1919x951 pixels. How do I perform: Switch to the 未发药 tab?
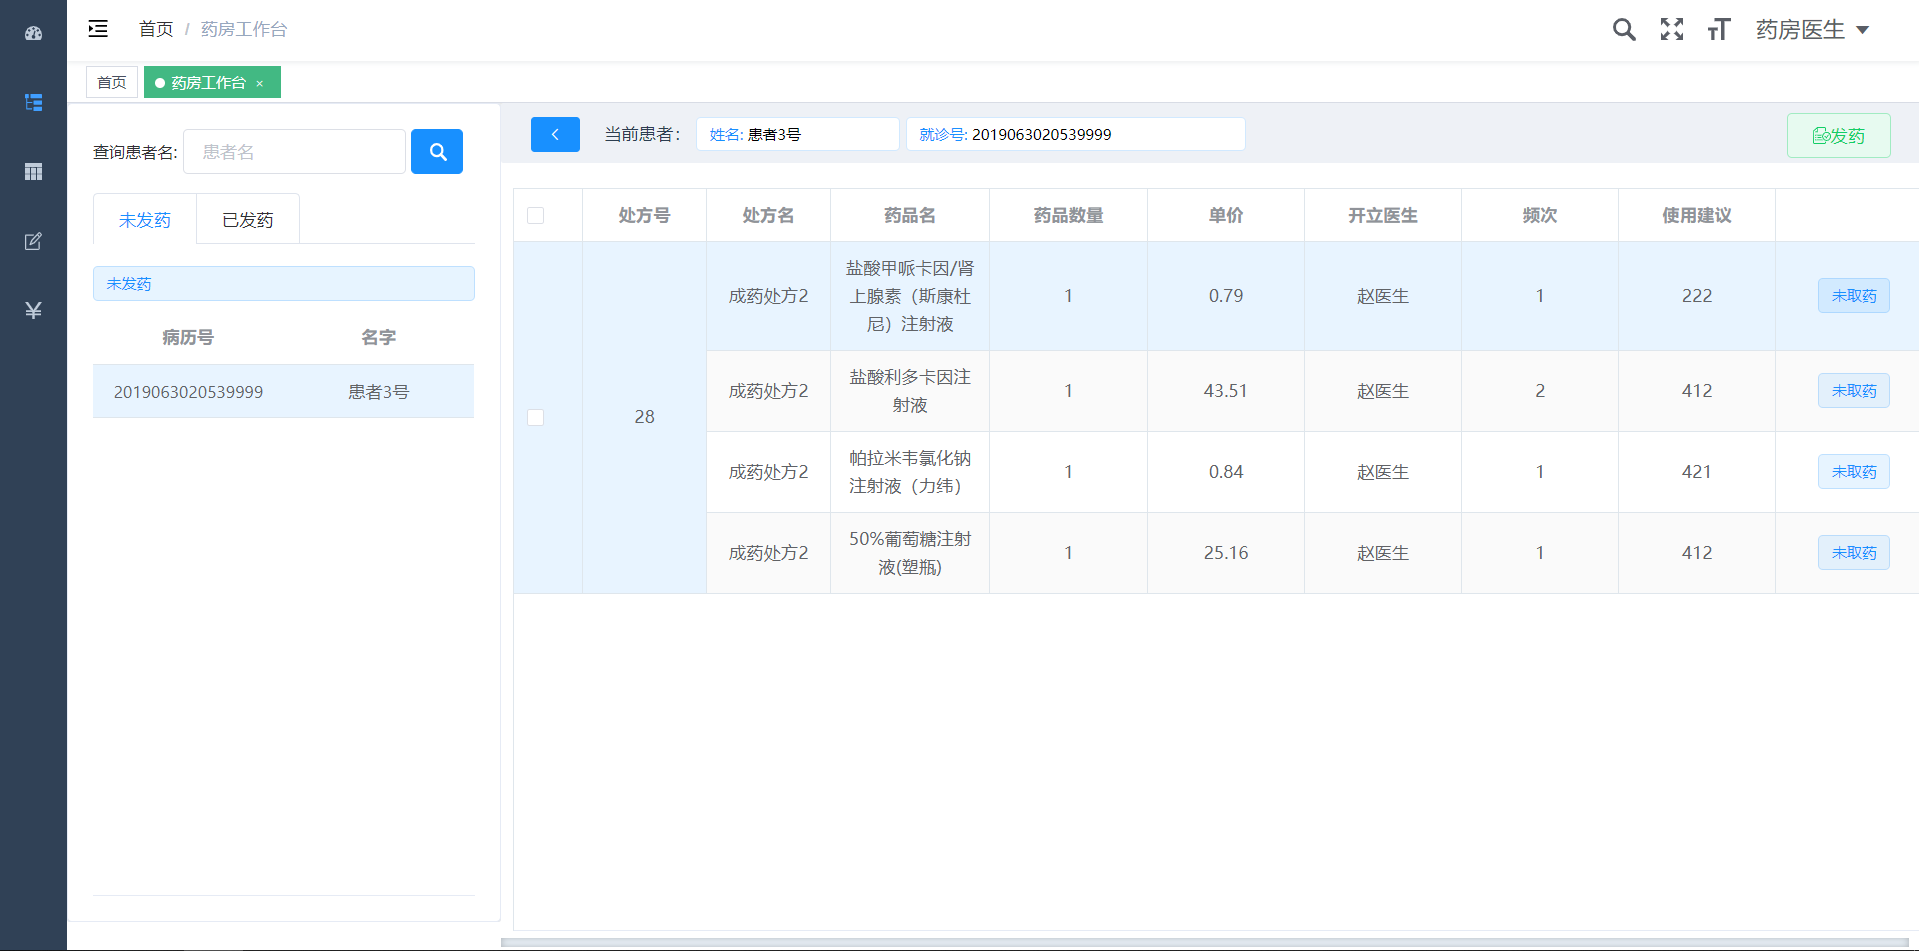pyautogui.click(x=145, y=220)
